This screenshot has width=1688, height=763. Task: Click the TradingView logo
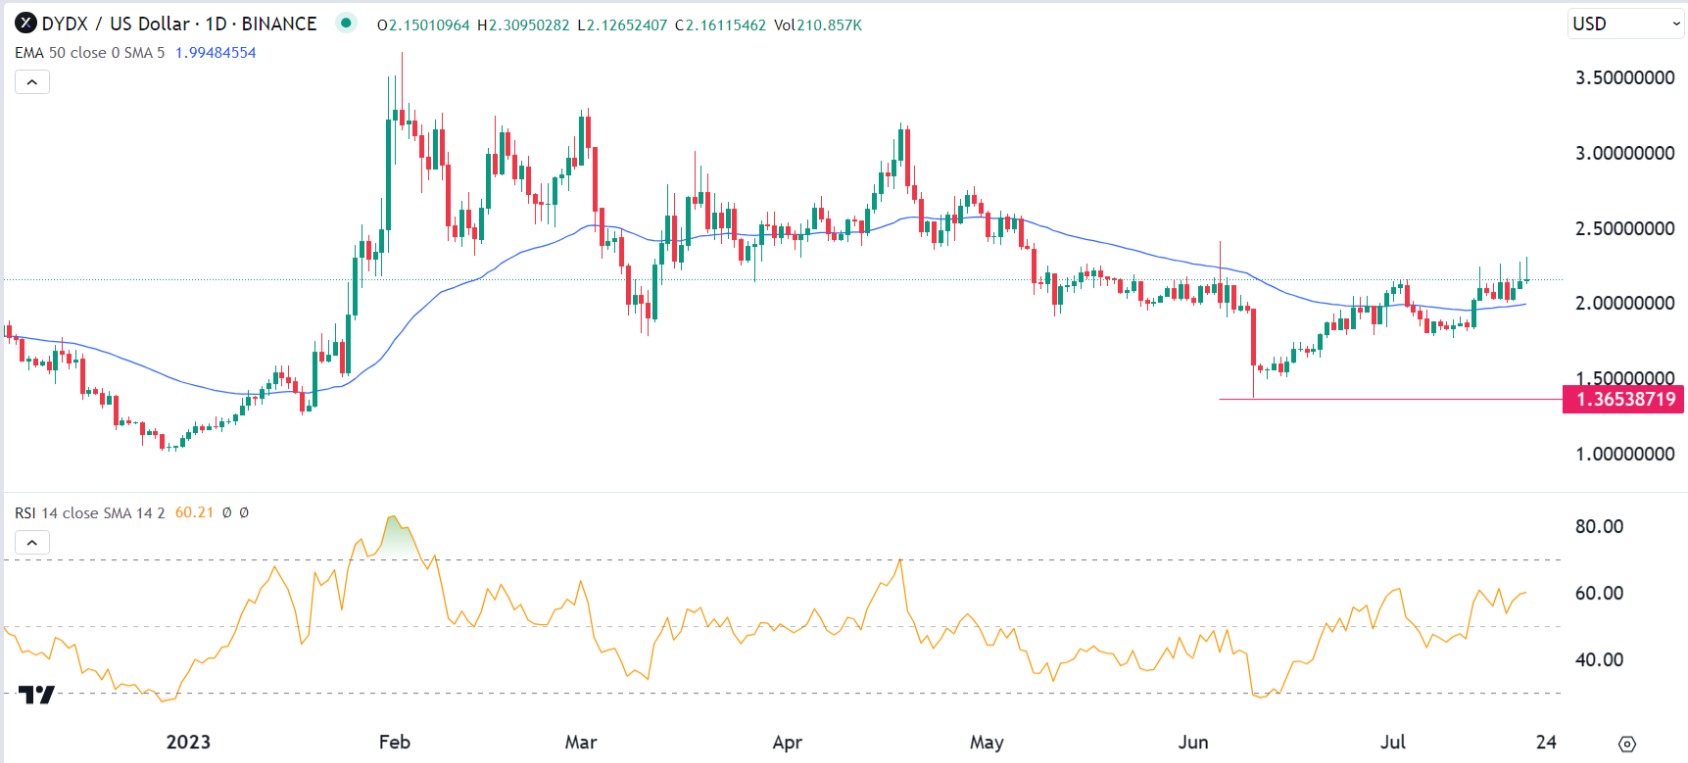click(x=38, y=694)
